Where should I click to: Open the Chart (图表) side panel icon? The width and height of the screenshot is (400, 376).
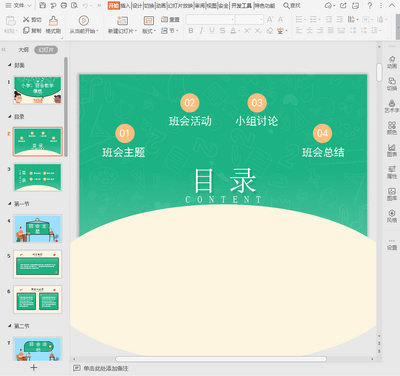tap(392, 150)
